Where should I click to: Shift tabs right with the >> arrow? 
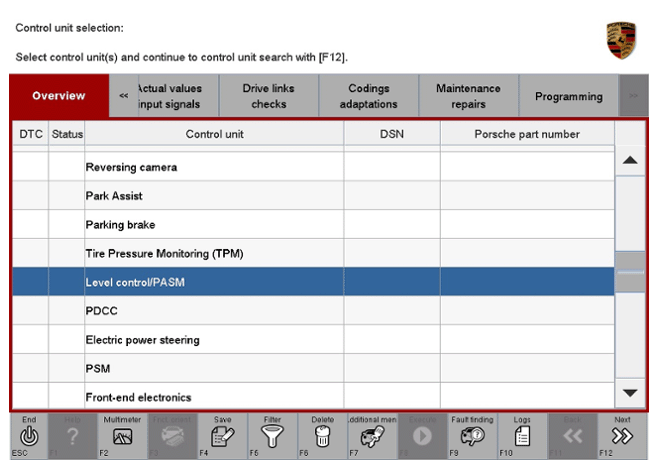point(633,96)
